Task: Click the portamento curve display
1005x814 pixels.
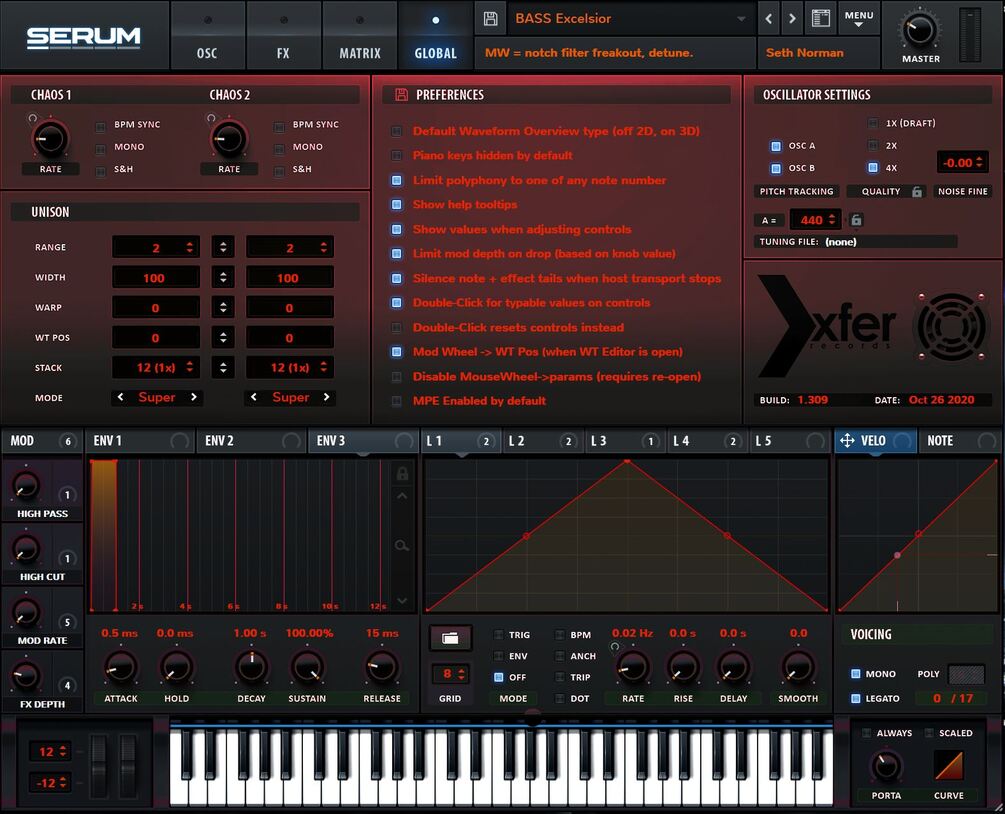Action: point(949,765)
